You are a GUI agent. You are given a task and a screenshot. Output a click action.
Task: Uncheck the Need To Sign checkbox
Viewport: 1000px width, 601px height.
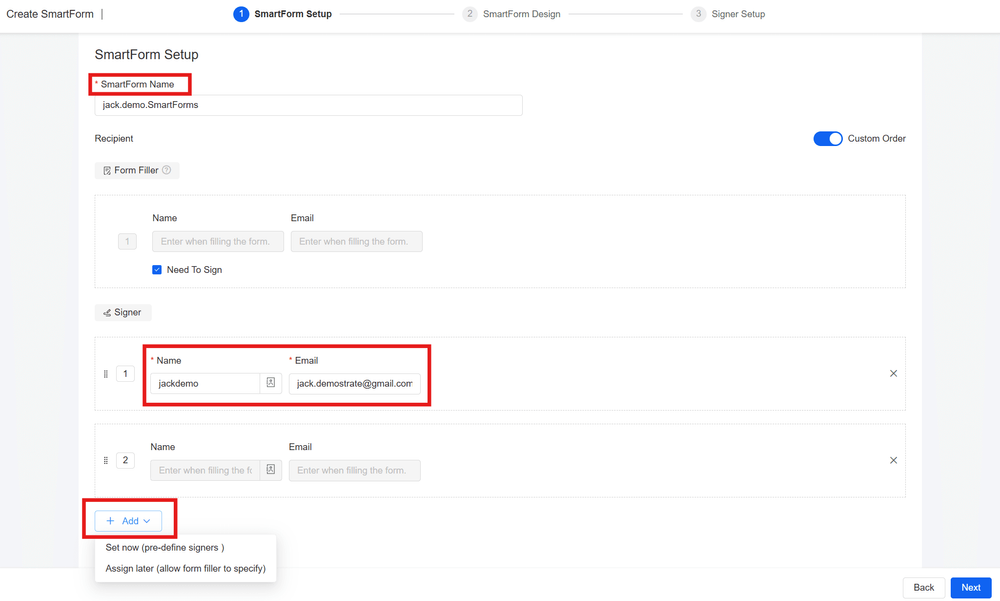[157, 270]
